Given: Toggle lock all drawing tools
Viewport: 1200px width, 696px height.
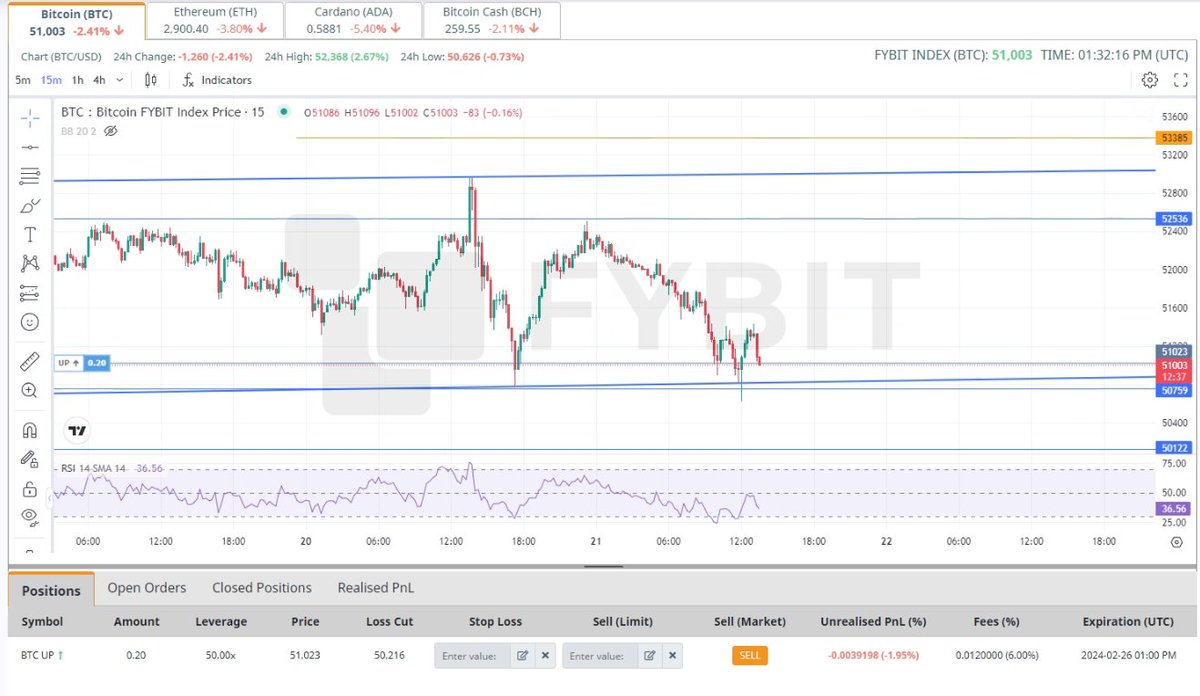Looking at the screenshot, I should tap(30, 489).
